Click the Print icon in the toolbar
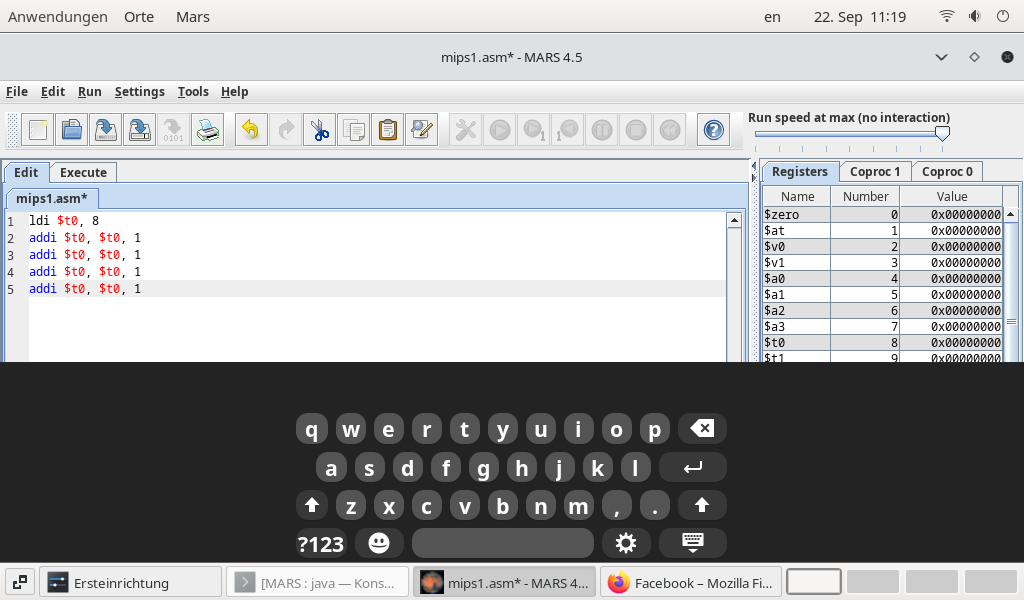Screen dimensions: 1024x600 point(207,129)
